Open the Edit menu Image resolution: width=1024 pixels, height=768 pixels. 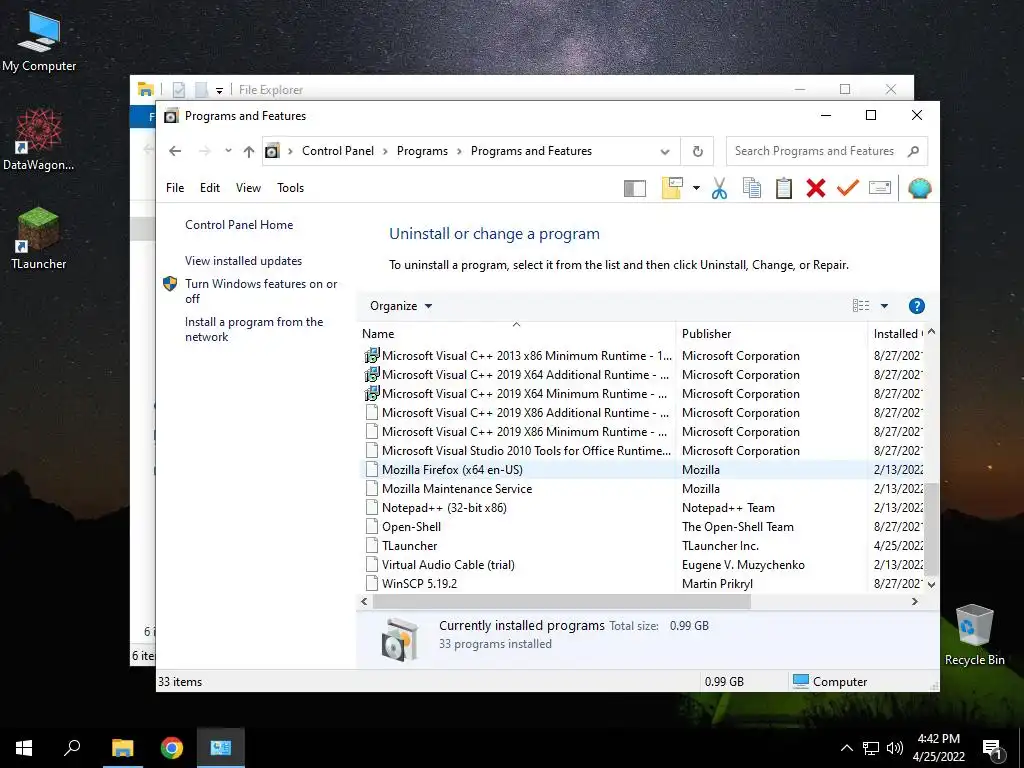pyautogui.click(x=210, y=188)
